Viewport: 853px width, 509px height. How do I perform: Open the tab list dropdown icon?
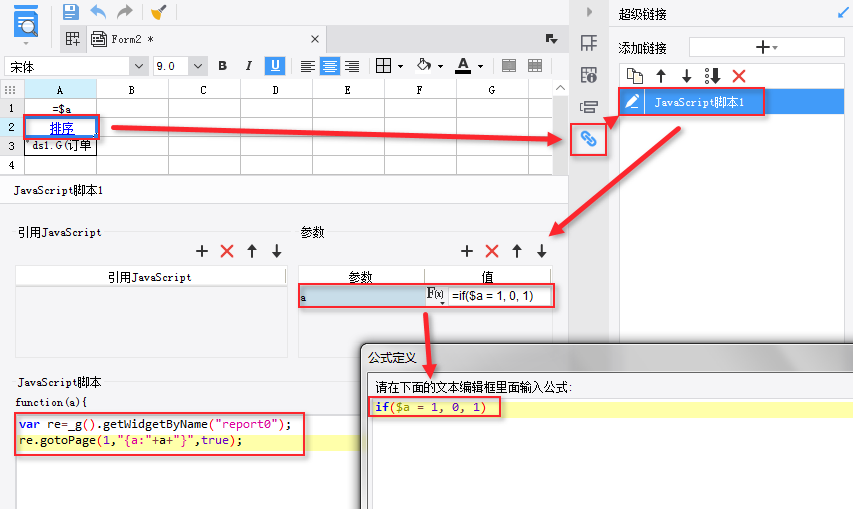click(551, 39)
